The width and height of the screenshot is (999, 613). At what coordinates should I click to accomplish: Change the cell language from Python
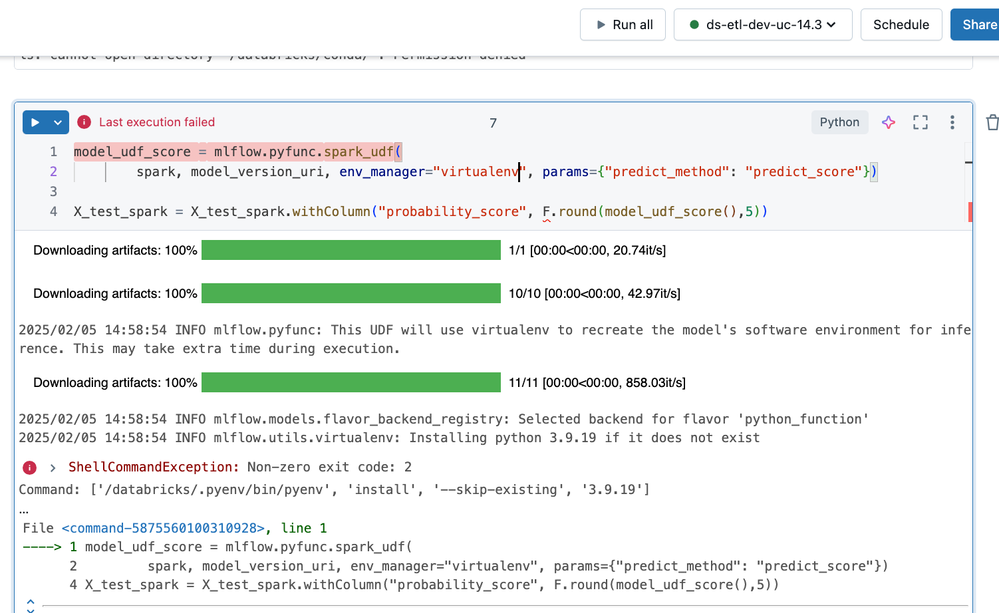point(839,122)
